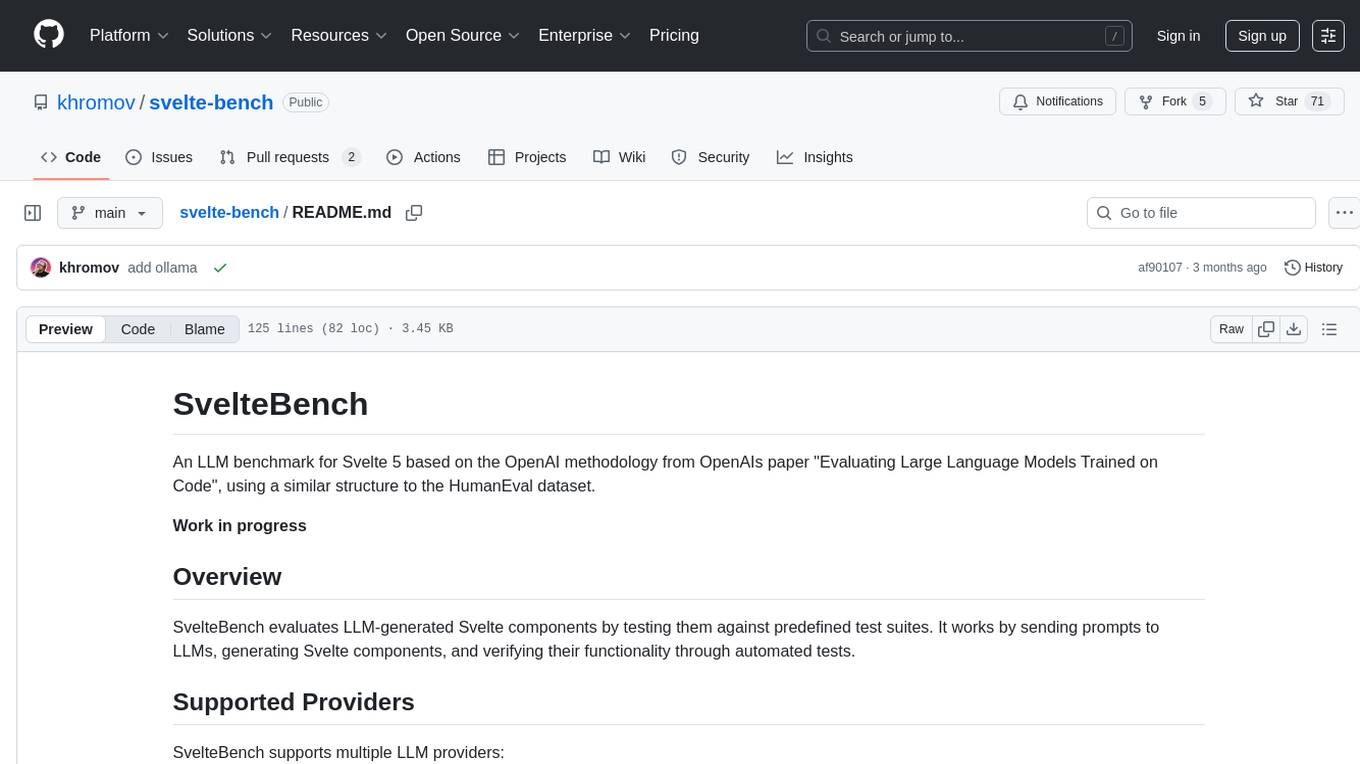Screen dimensions: 1360x764
Task: Switch to Blame view
Action: [x=205, y=329]
